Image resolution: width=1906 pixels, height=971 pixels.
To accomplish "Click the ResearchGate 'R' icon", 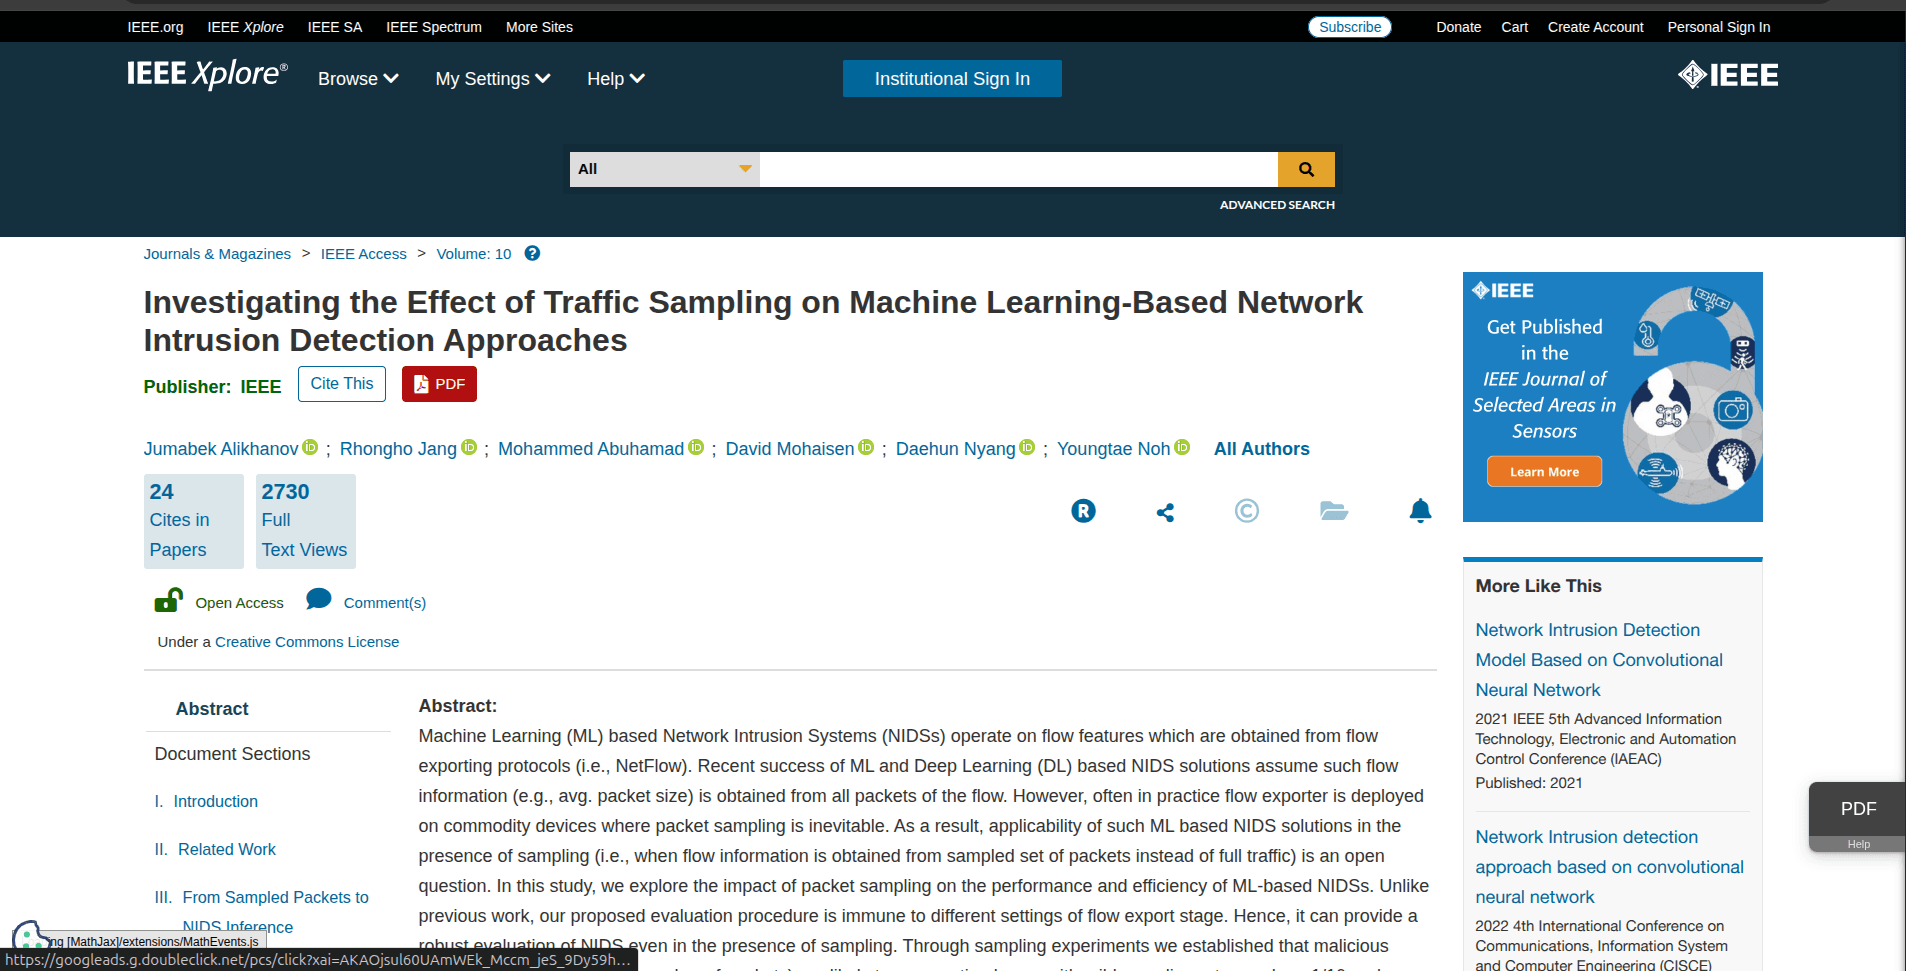I will pos(1083,510).
